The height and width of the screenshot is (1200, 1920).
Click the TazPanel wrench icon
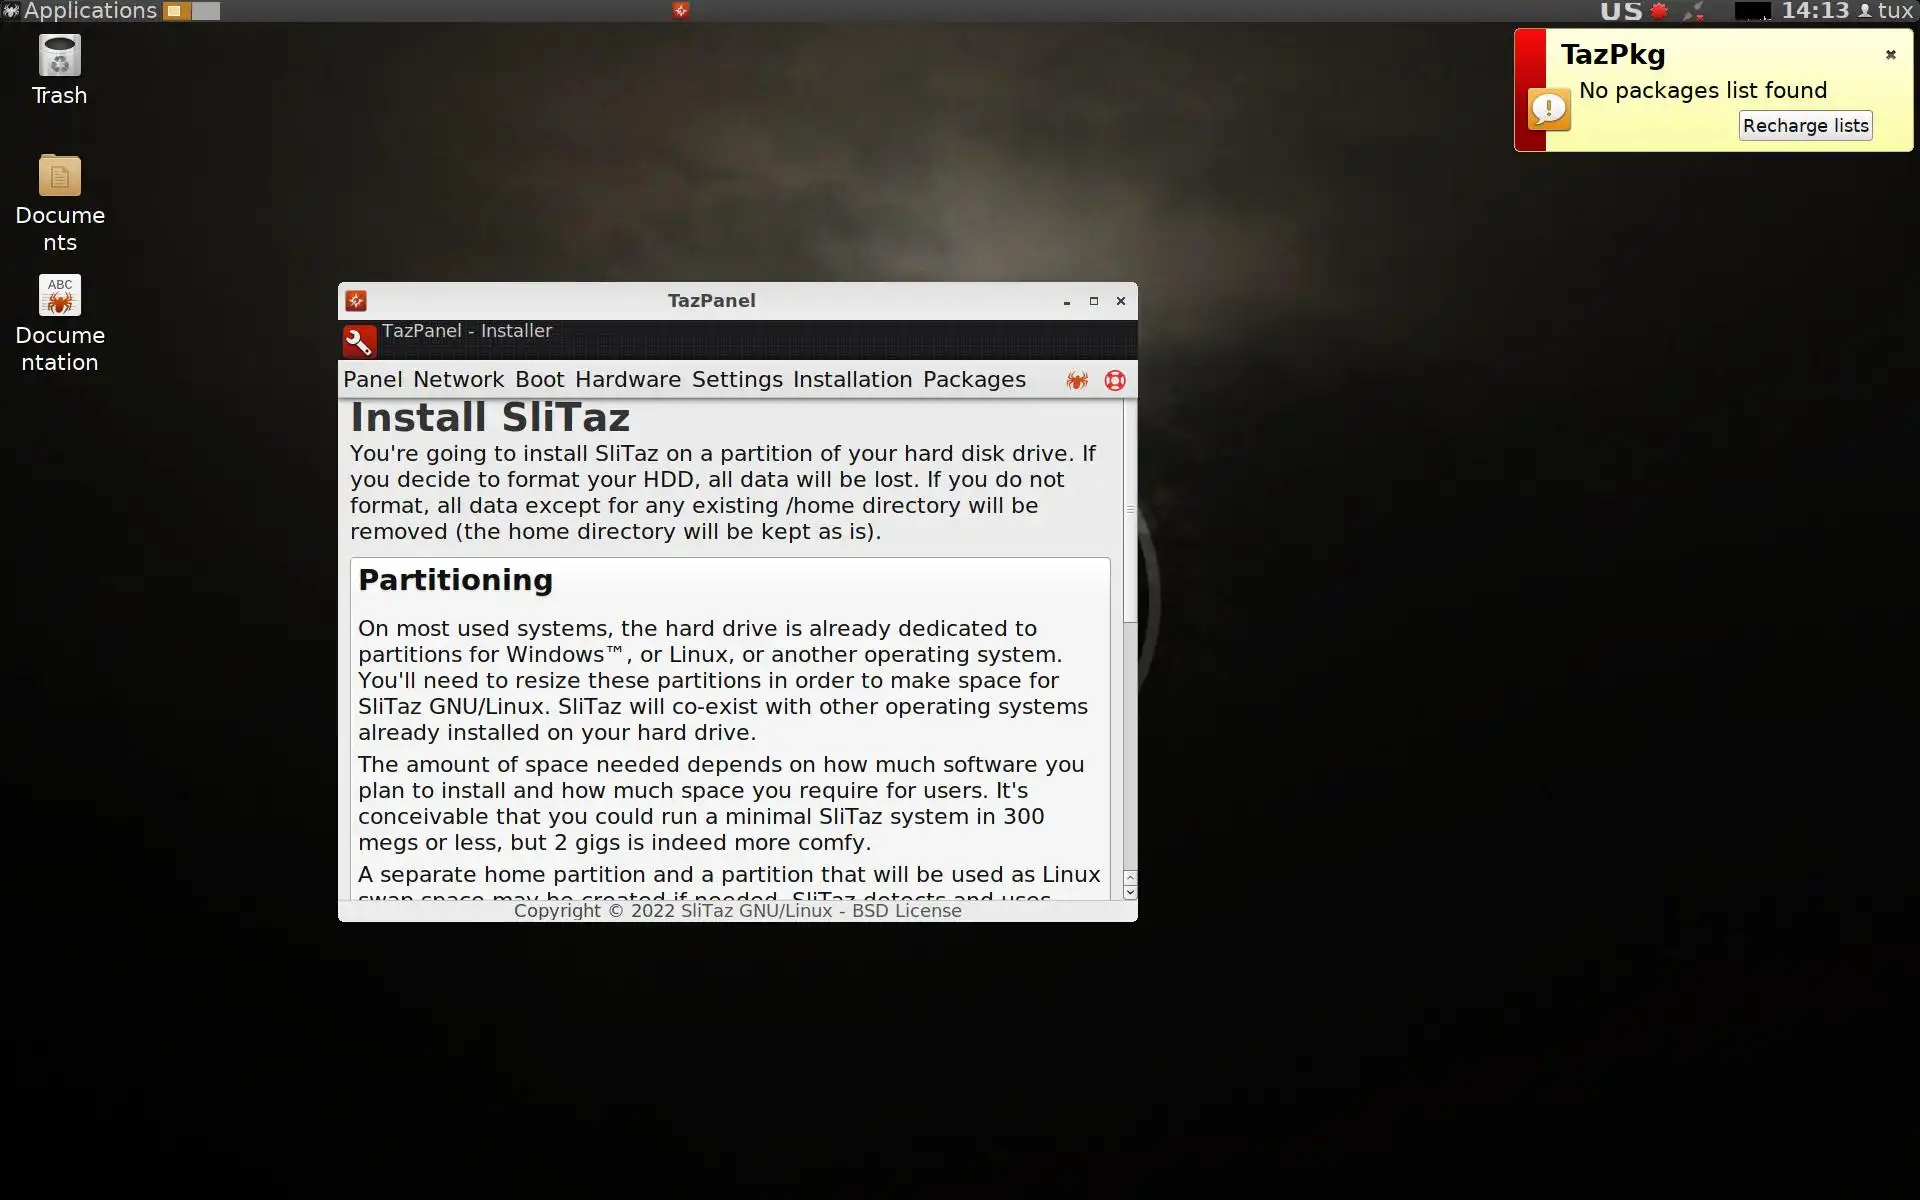[359, 342]
